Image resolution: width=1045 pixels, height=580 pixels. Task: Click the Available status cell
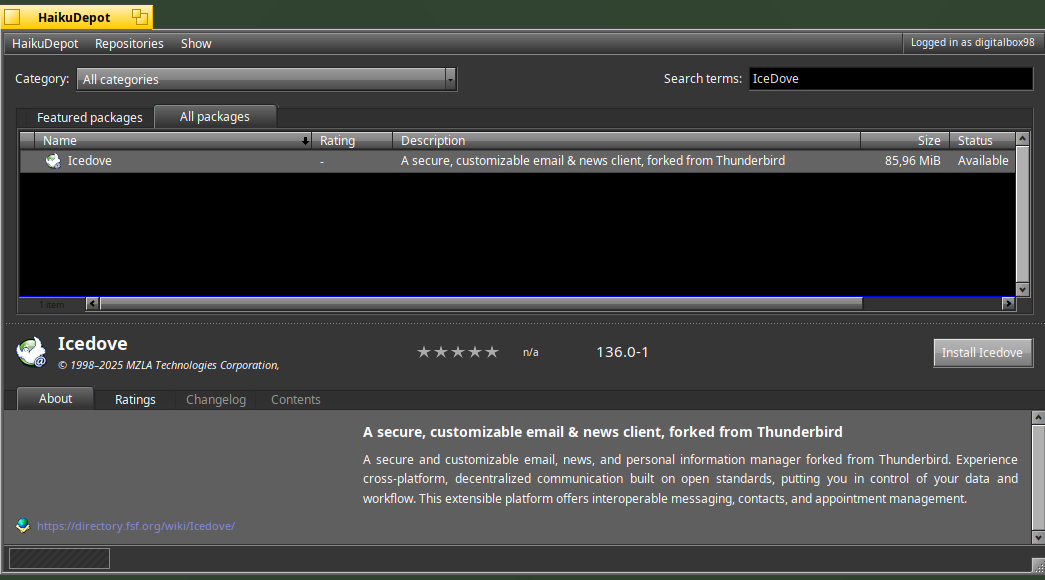(983, 161)
